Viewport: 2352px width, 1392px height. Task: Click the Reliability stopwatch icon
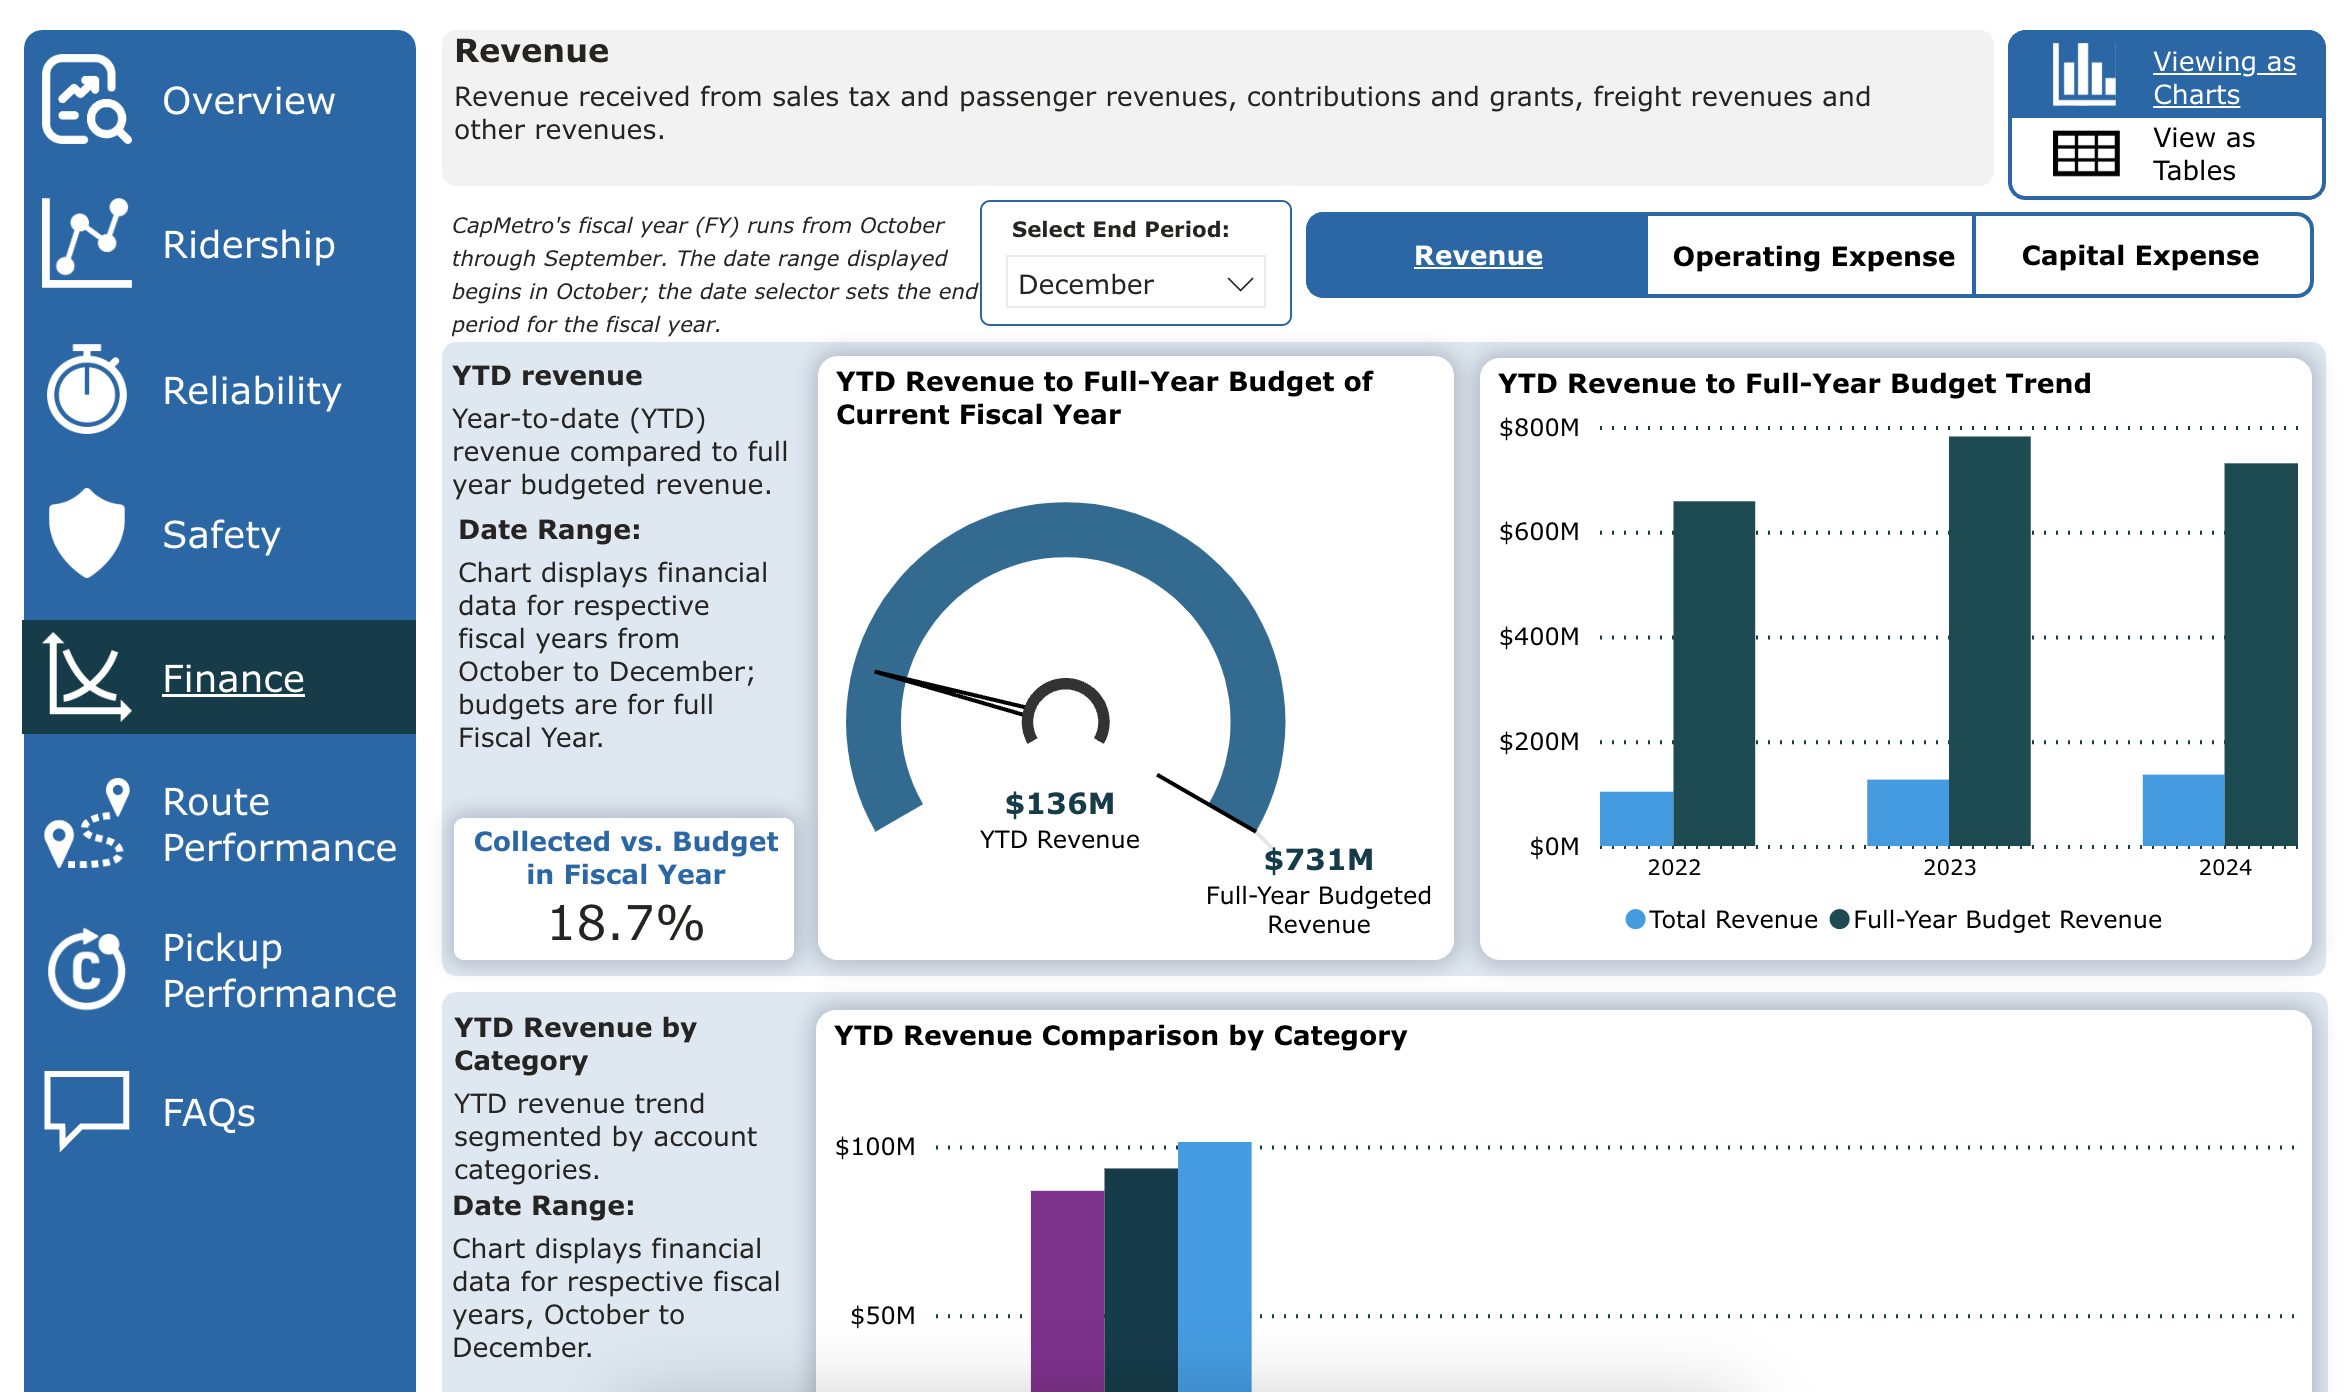coord(87,390)
